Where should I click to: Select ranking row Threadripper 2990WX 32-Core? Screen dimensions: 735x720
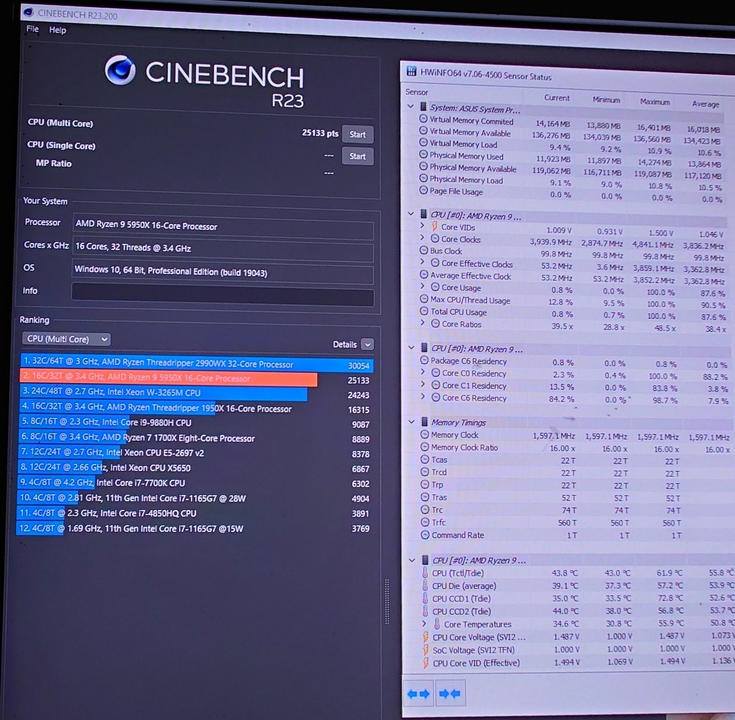pos(196,364)
